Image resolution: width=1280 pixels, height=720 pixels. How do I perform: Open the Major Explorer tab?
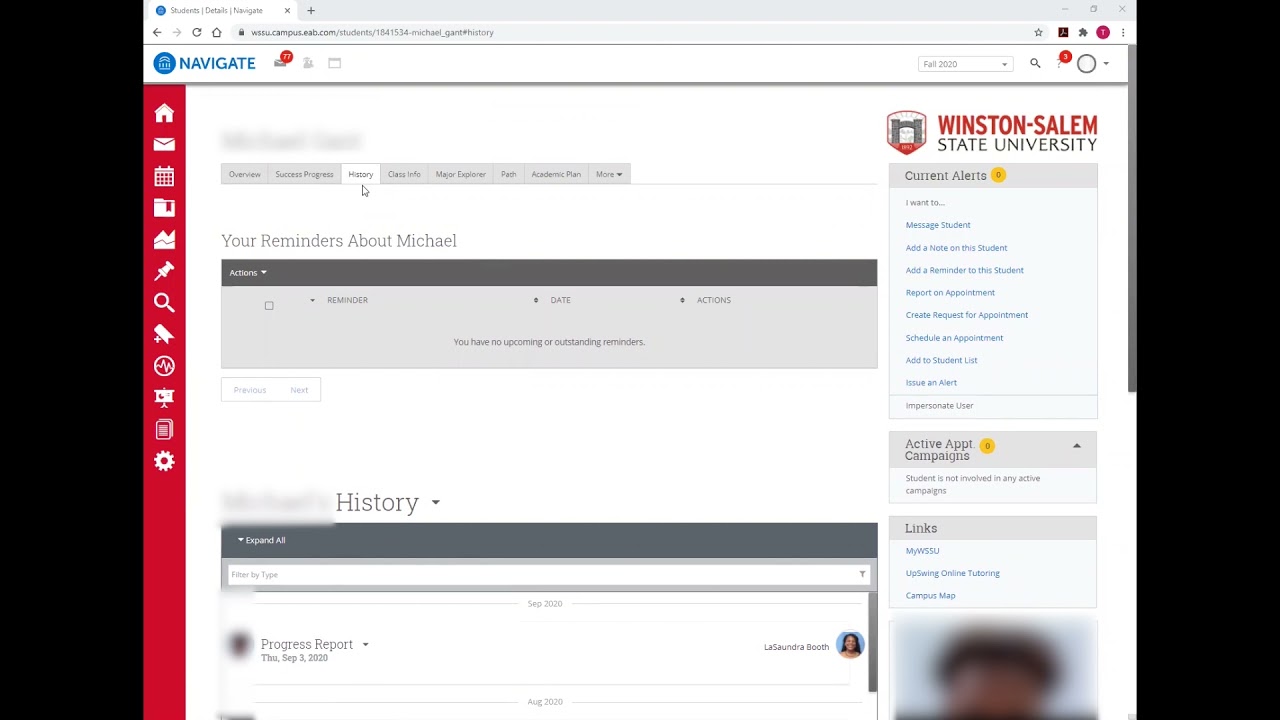pos(461,174)
